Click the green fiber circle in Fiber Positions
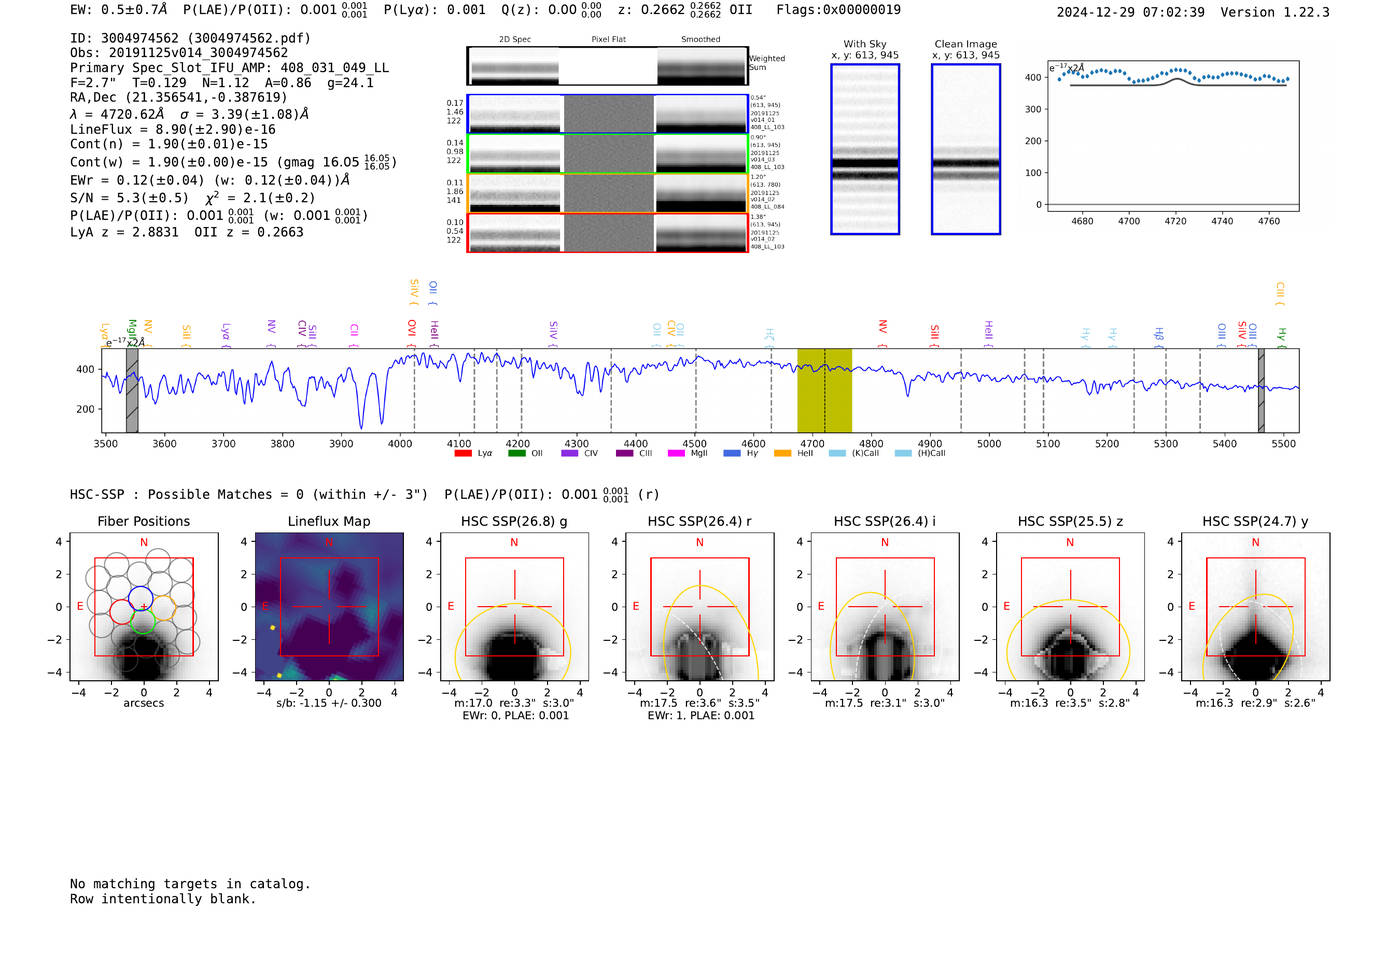The width and height of the screenshot is (1400, 953). click(x=143, y=623)
